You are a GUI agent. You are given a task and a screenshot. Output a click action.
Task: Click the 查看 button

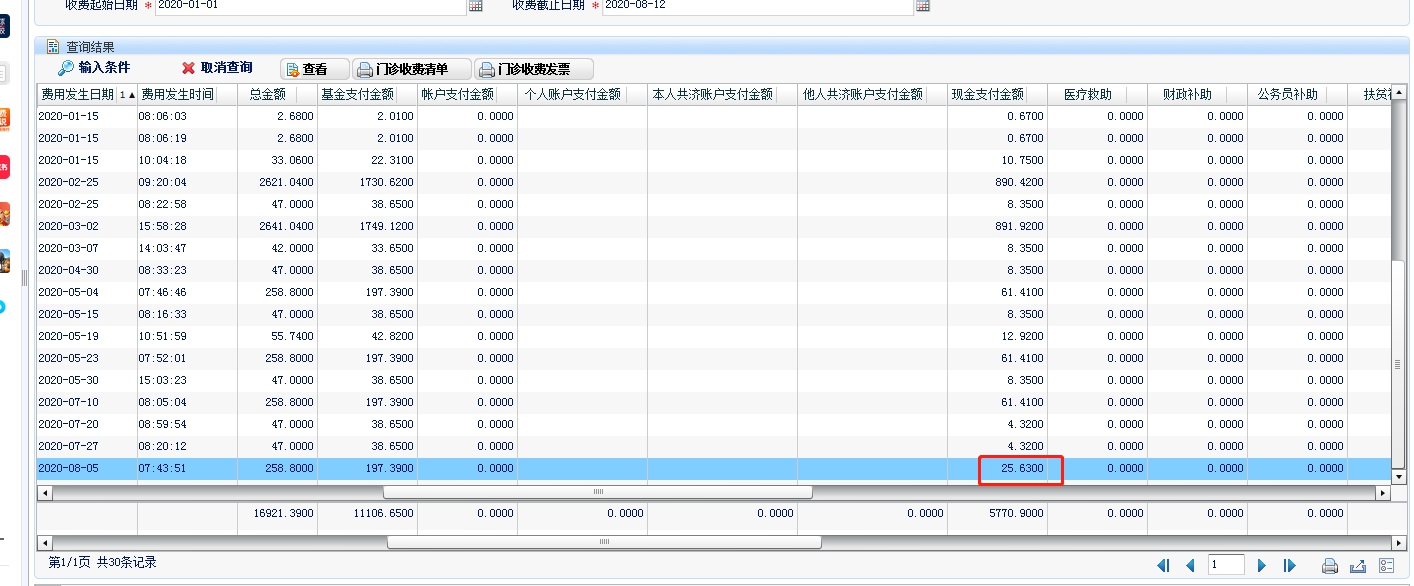point(314,69)
